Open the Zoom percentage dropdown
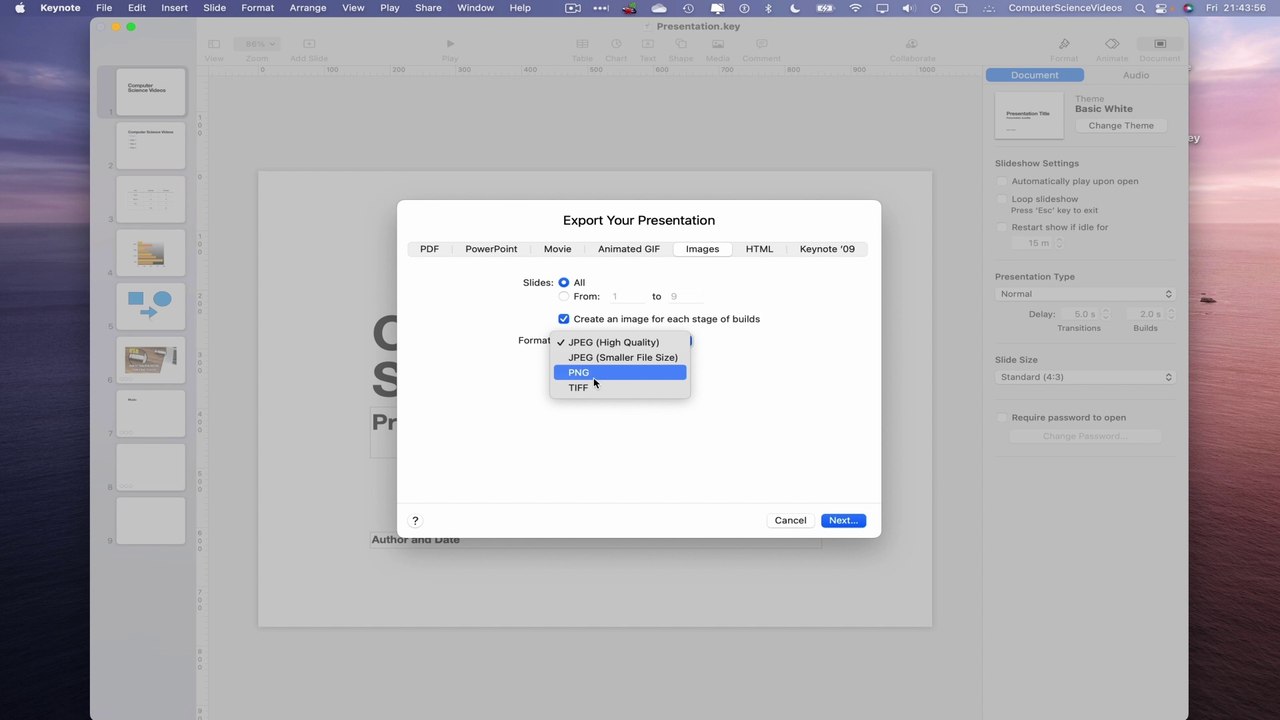The width and height of the screenshot is (1280, 720). click(257, 44)
